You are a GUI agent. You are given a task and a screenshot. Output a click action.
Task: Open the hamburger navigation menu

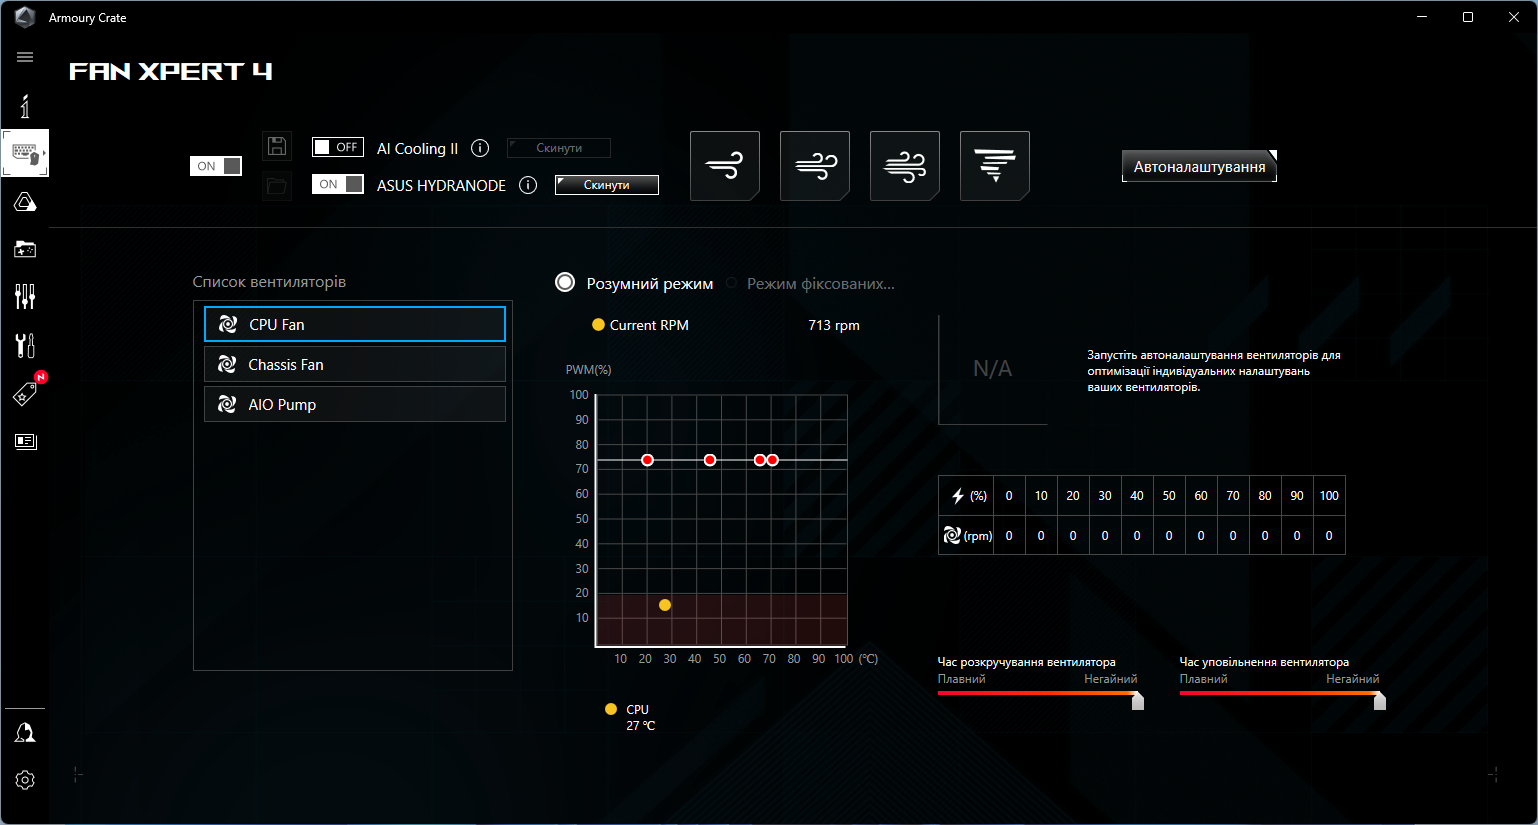pos(25,57)
